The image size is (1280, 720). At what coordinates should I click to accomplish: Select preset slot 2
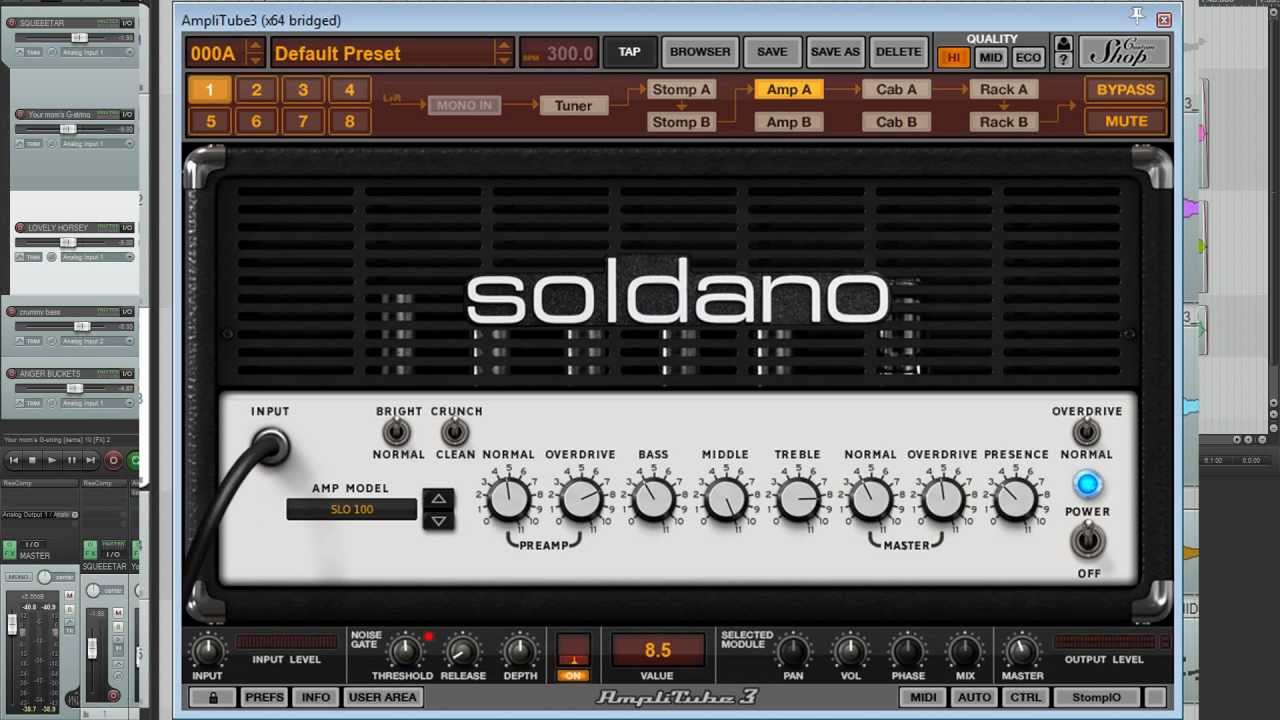click(x=256, y=90)
